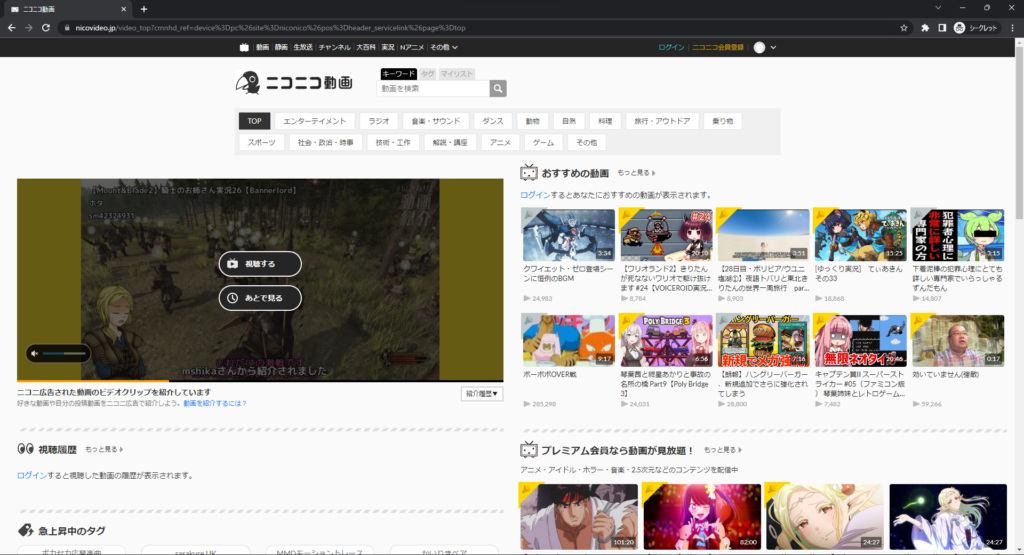Click the 動画を検索 search field
The width and height of the screenshot is (1024, 555).
[434, 88]
